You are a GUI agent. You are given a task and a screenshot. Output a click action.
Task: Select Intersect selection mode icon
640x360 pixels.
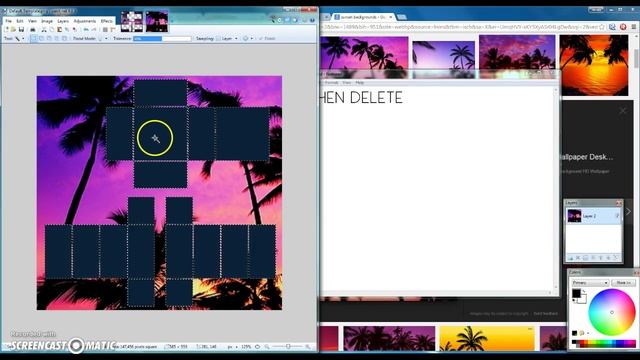(57, 38)
